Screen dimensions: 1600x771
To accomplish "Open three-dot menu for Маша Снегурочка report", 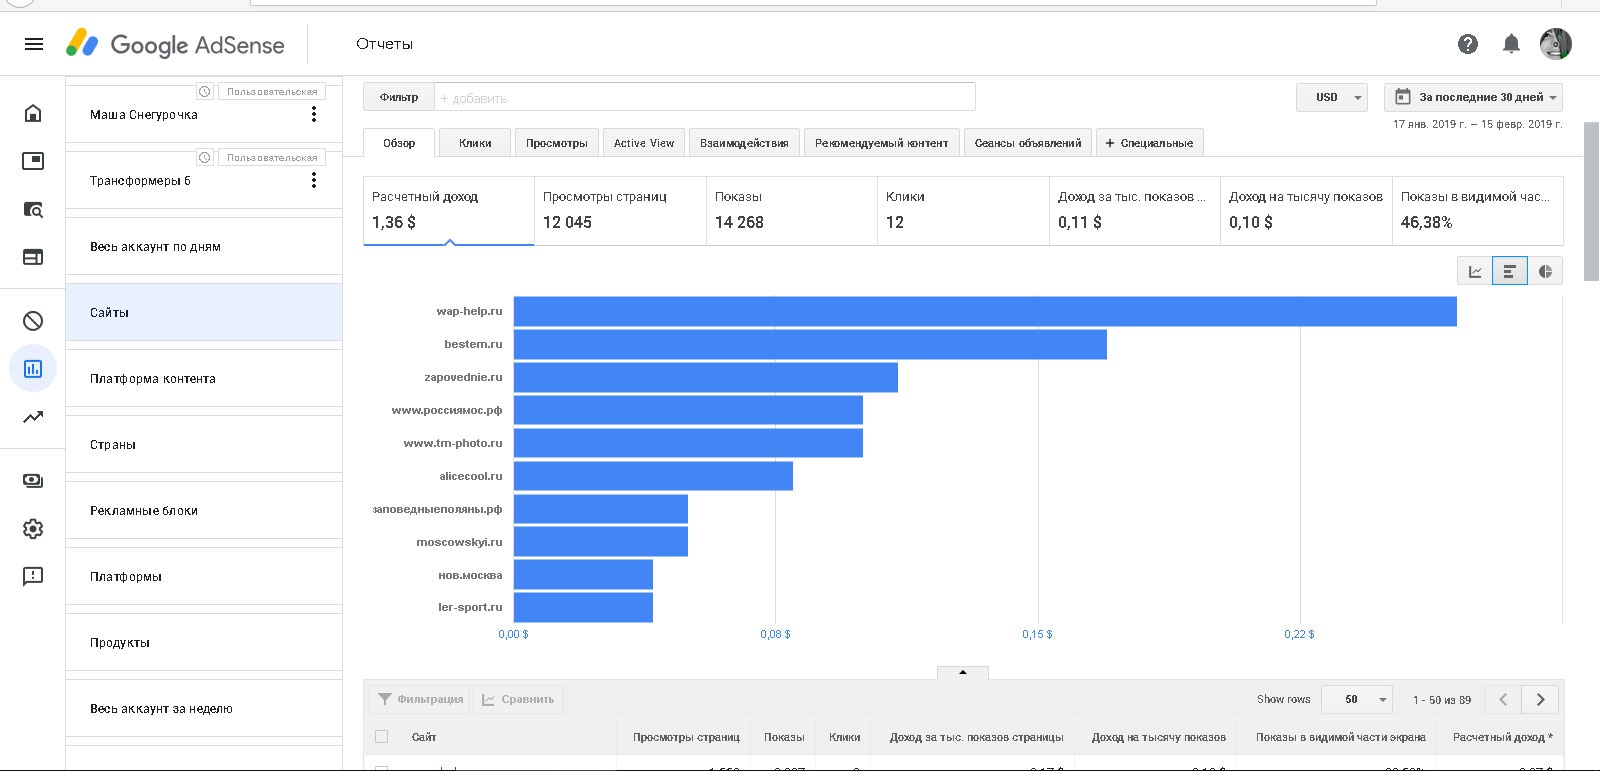I will coord(314,114).
